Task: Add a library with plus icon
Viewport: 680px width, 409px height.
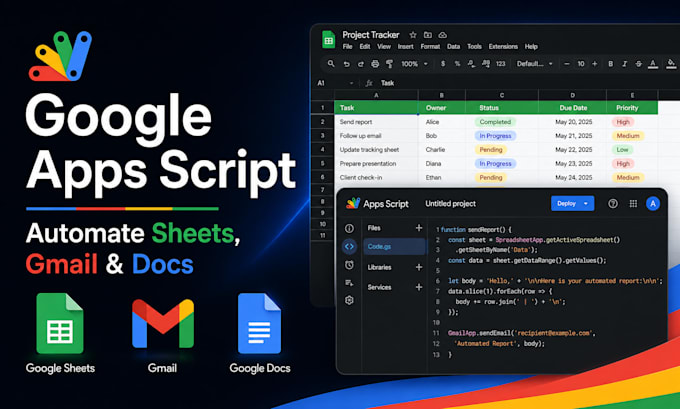Action: tap(419, 267)
